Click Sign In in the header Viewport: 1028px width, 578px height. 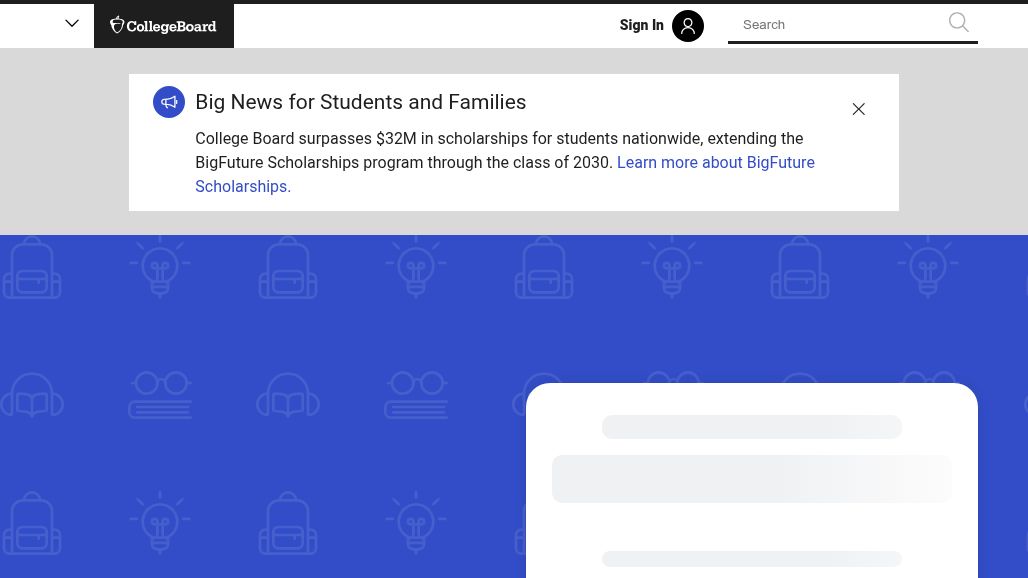(x=641, y=26)
